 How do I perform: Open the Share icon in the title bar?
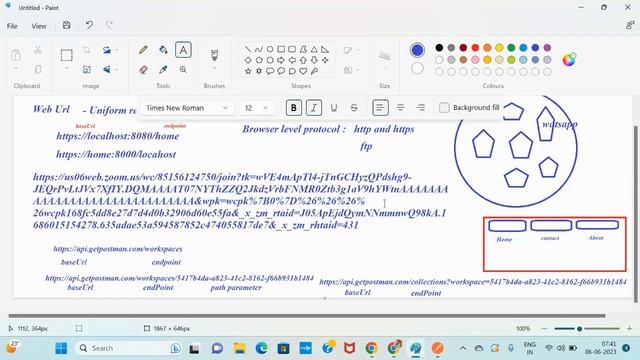630,25
